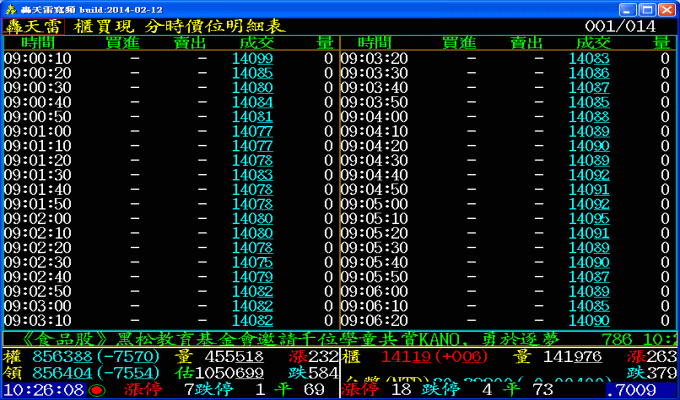Screen dimensions: 680x400
Task: Minimize the 轟天雷 window
Action: coord(627,10)
